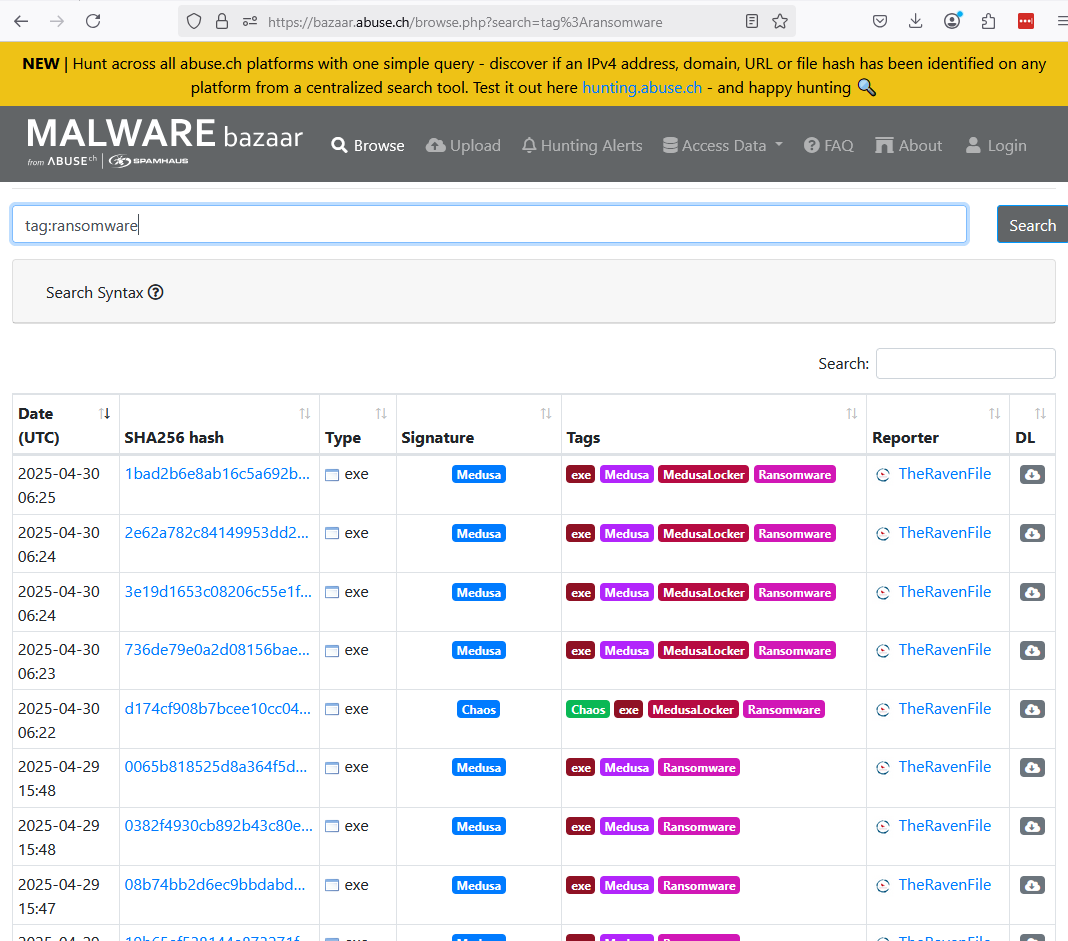1068x941 pixels.
Task: Sort table by Signature column
Action: click(479, 425)
